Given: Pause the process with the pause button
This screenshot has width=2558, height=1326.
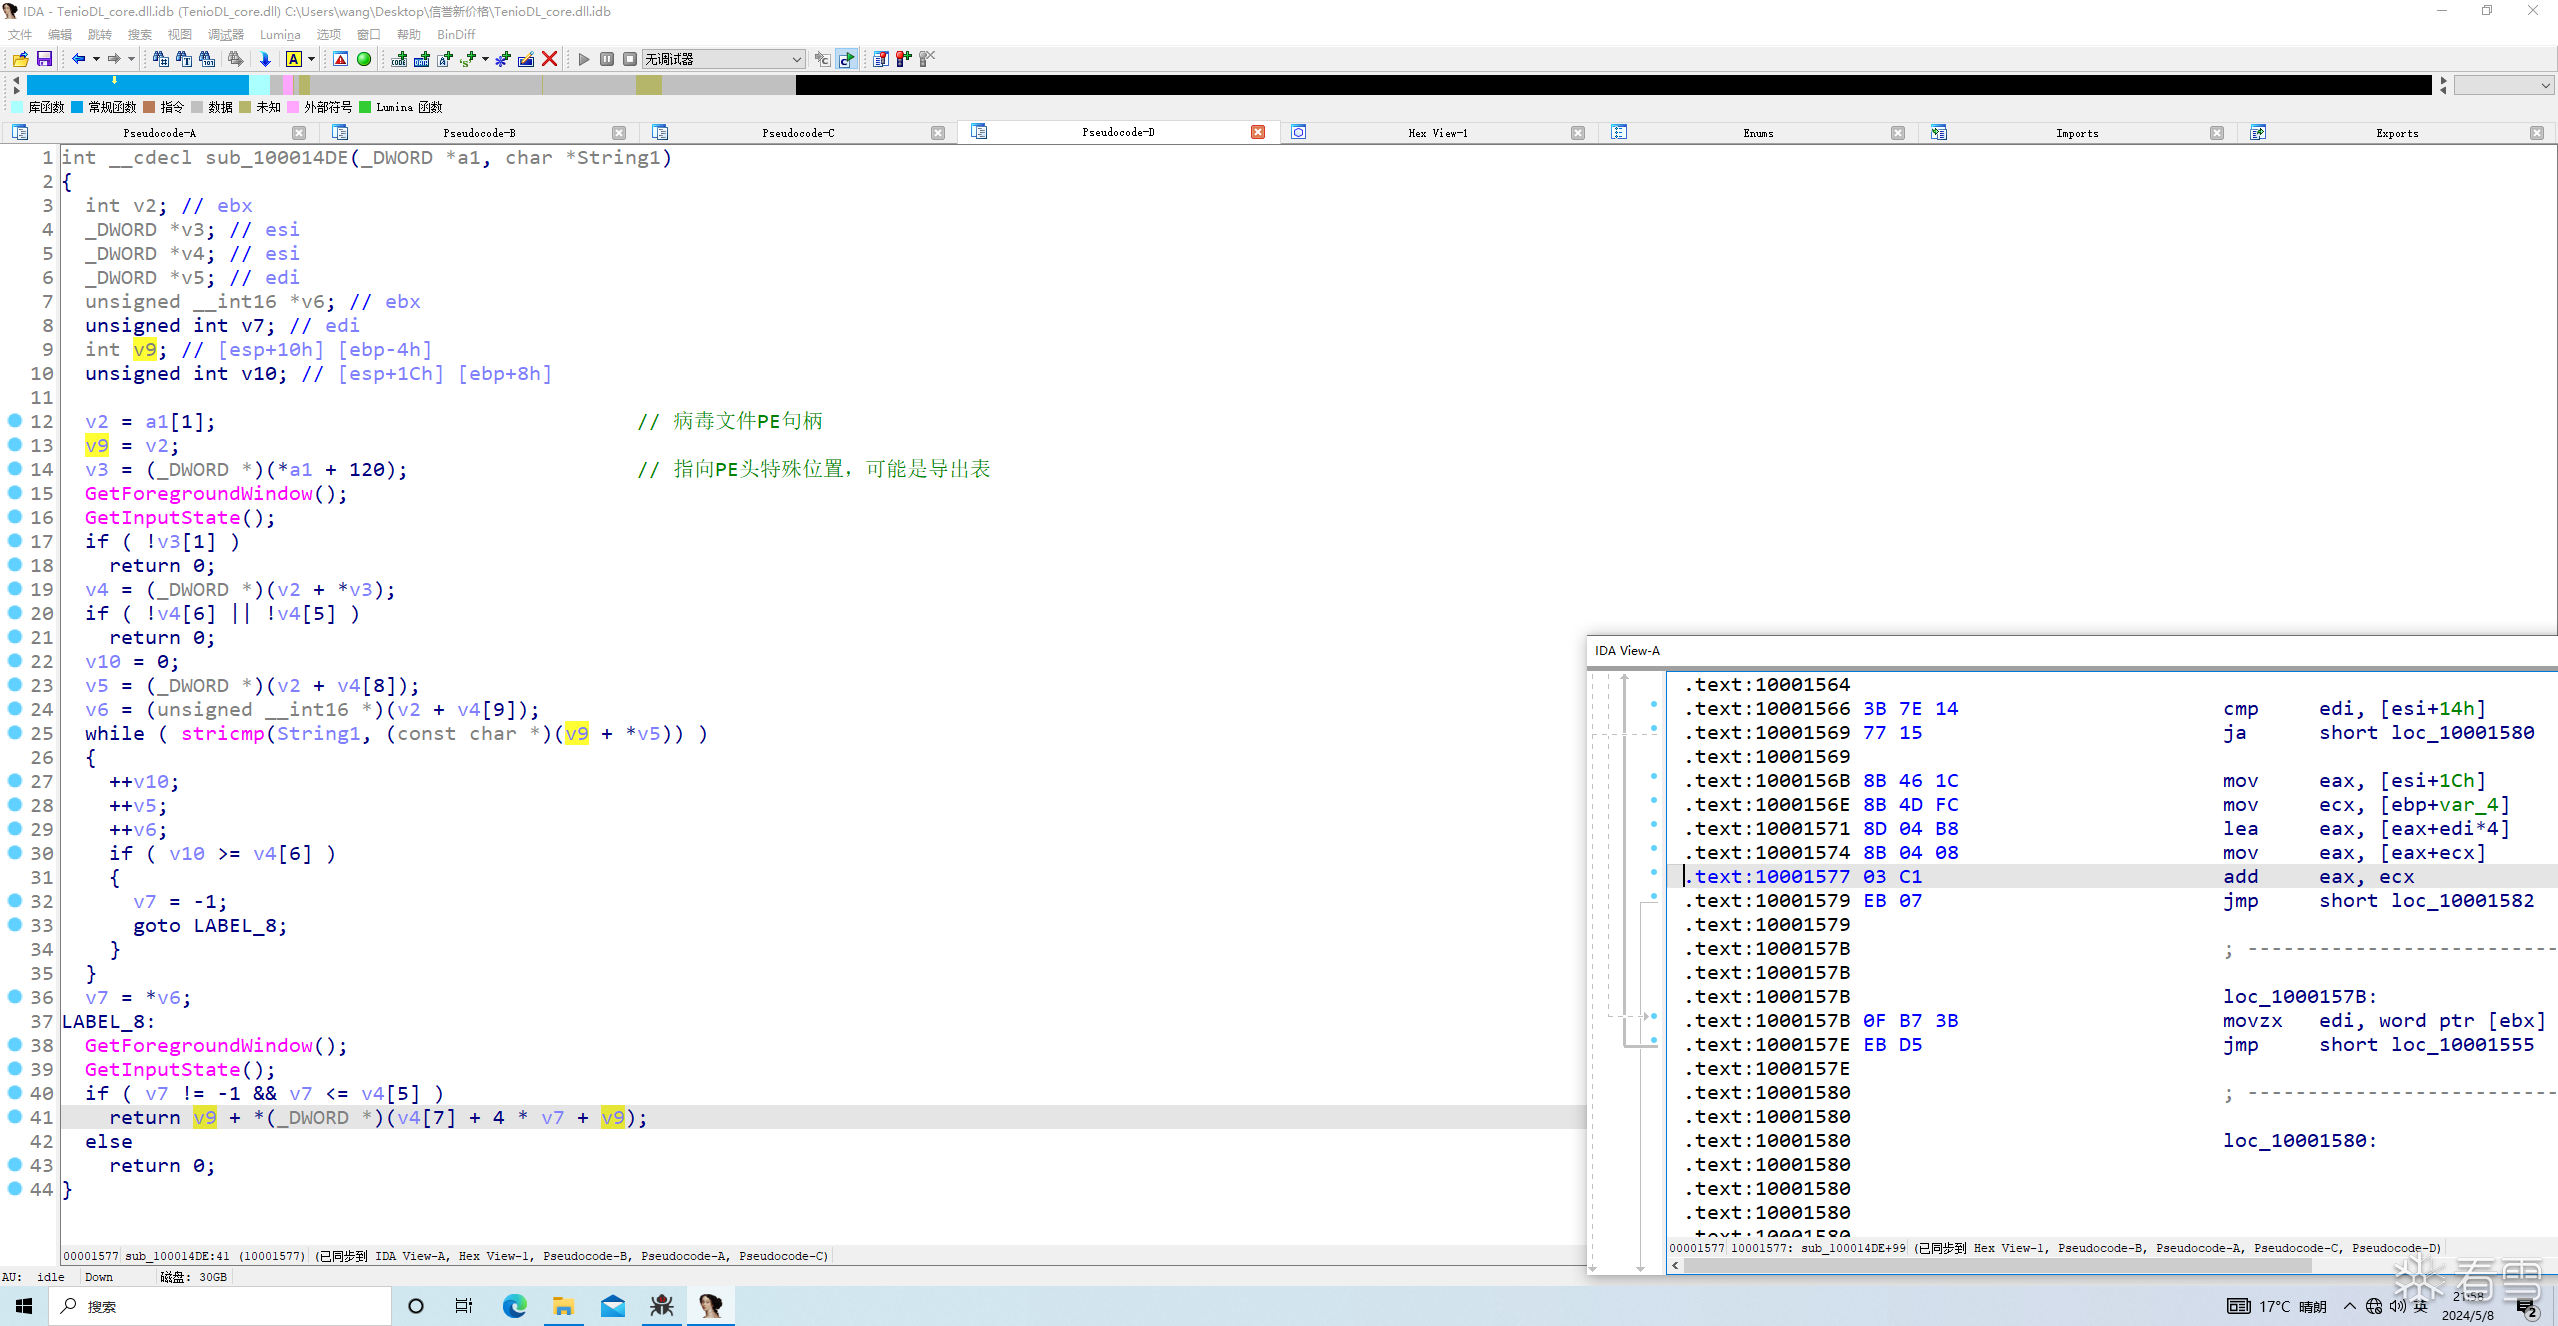Looking at the screenshot, I should (x=607, y=59).
